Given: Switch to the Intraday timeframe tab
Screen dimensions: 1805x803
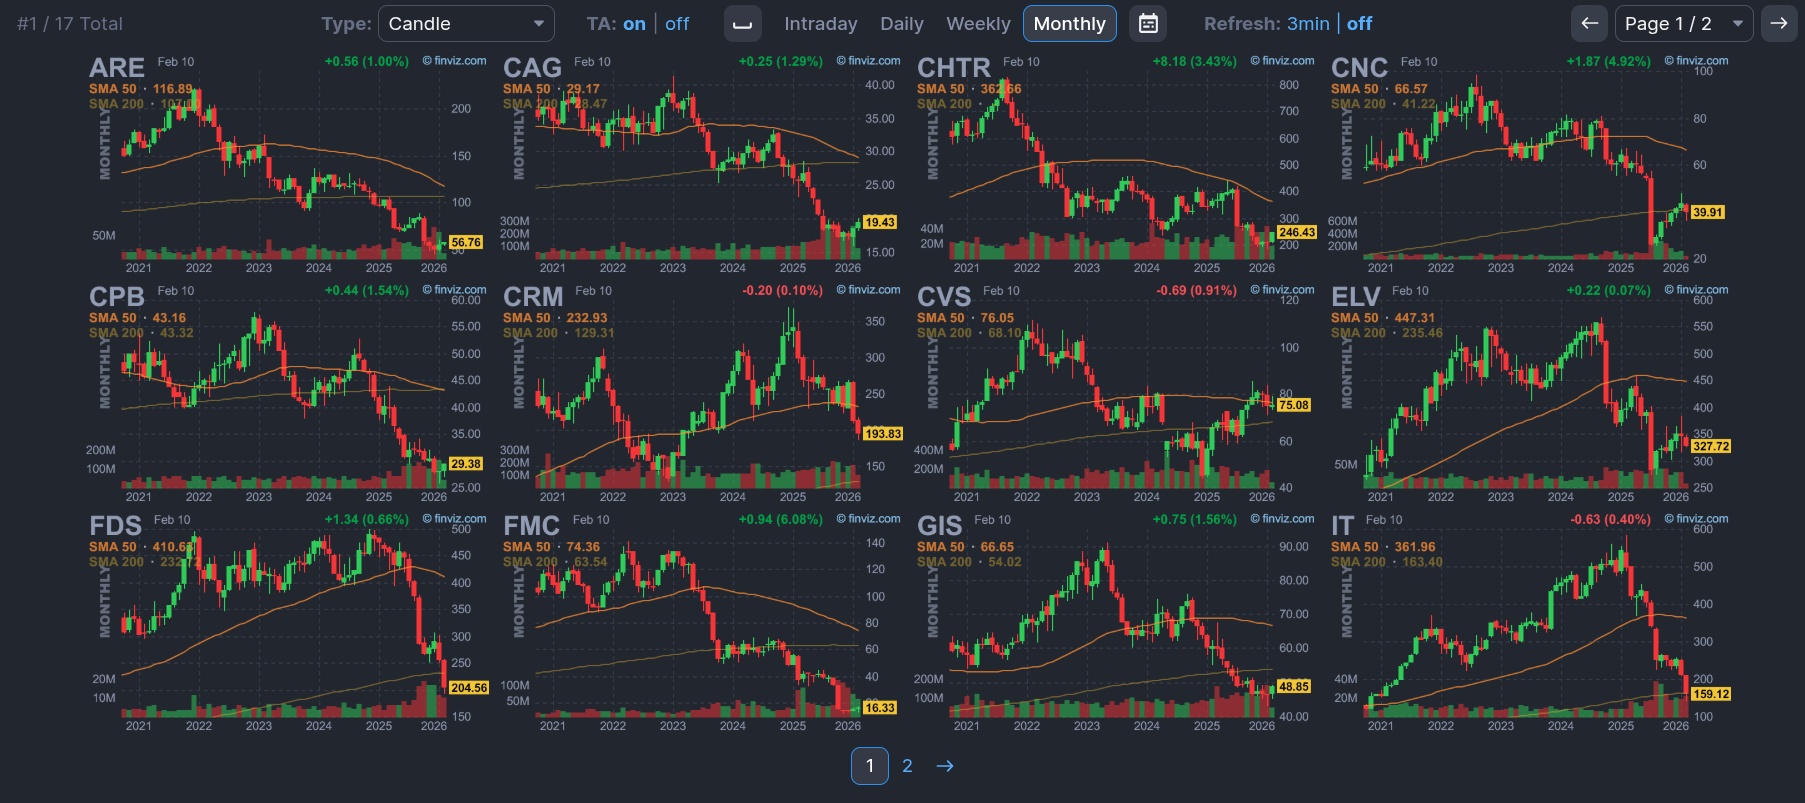Looking at the screenshot, I should [x=820, y=24].
